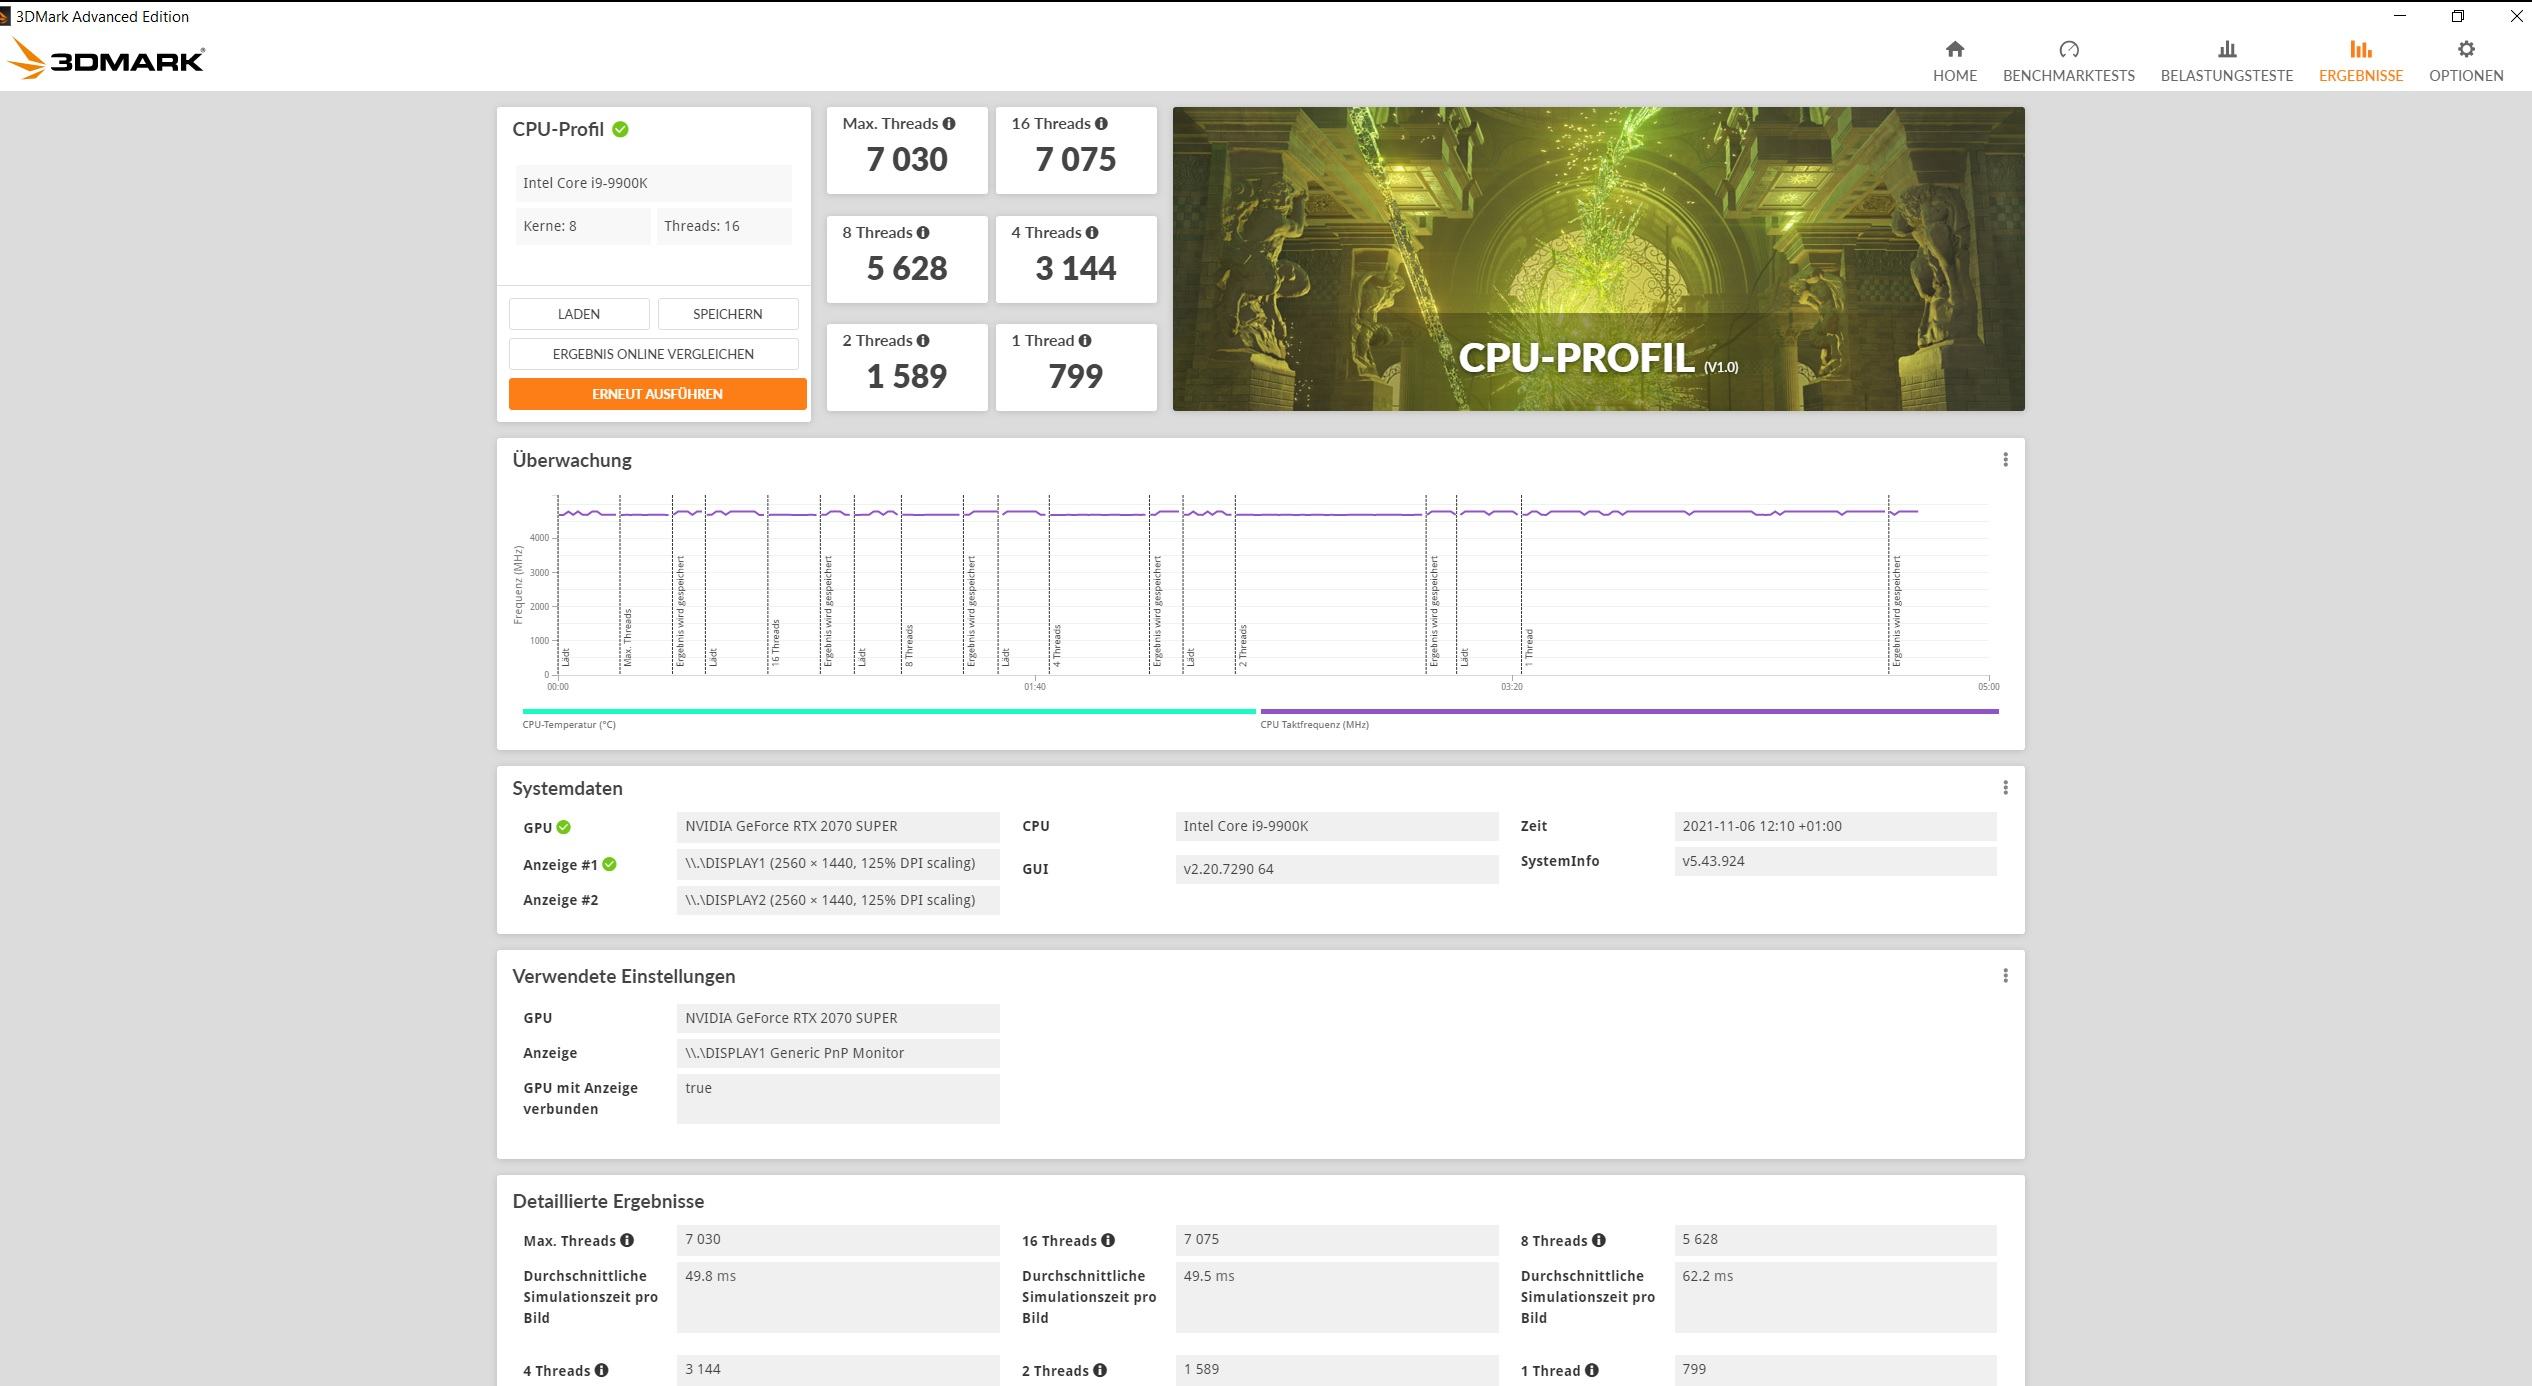
Task: Click the green CPU-Profil validation checkmark
Action: coord(620,129)
